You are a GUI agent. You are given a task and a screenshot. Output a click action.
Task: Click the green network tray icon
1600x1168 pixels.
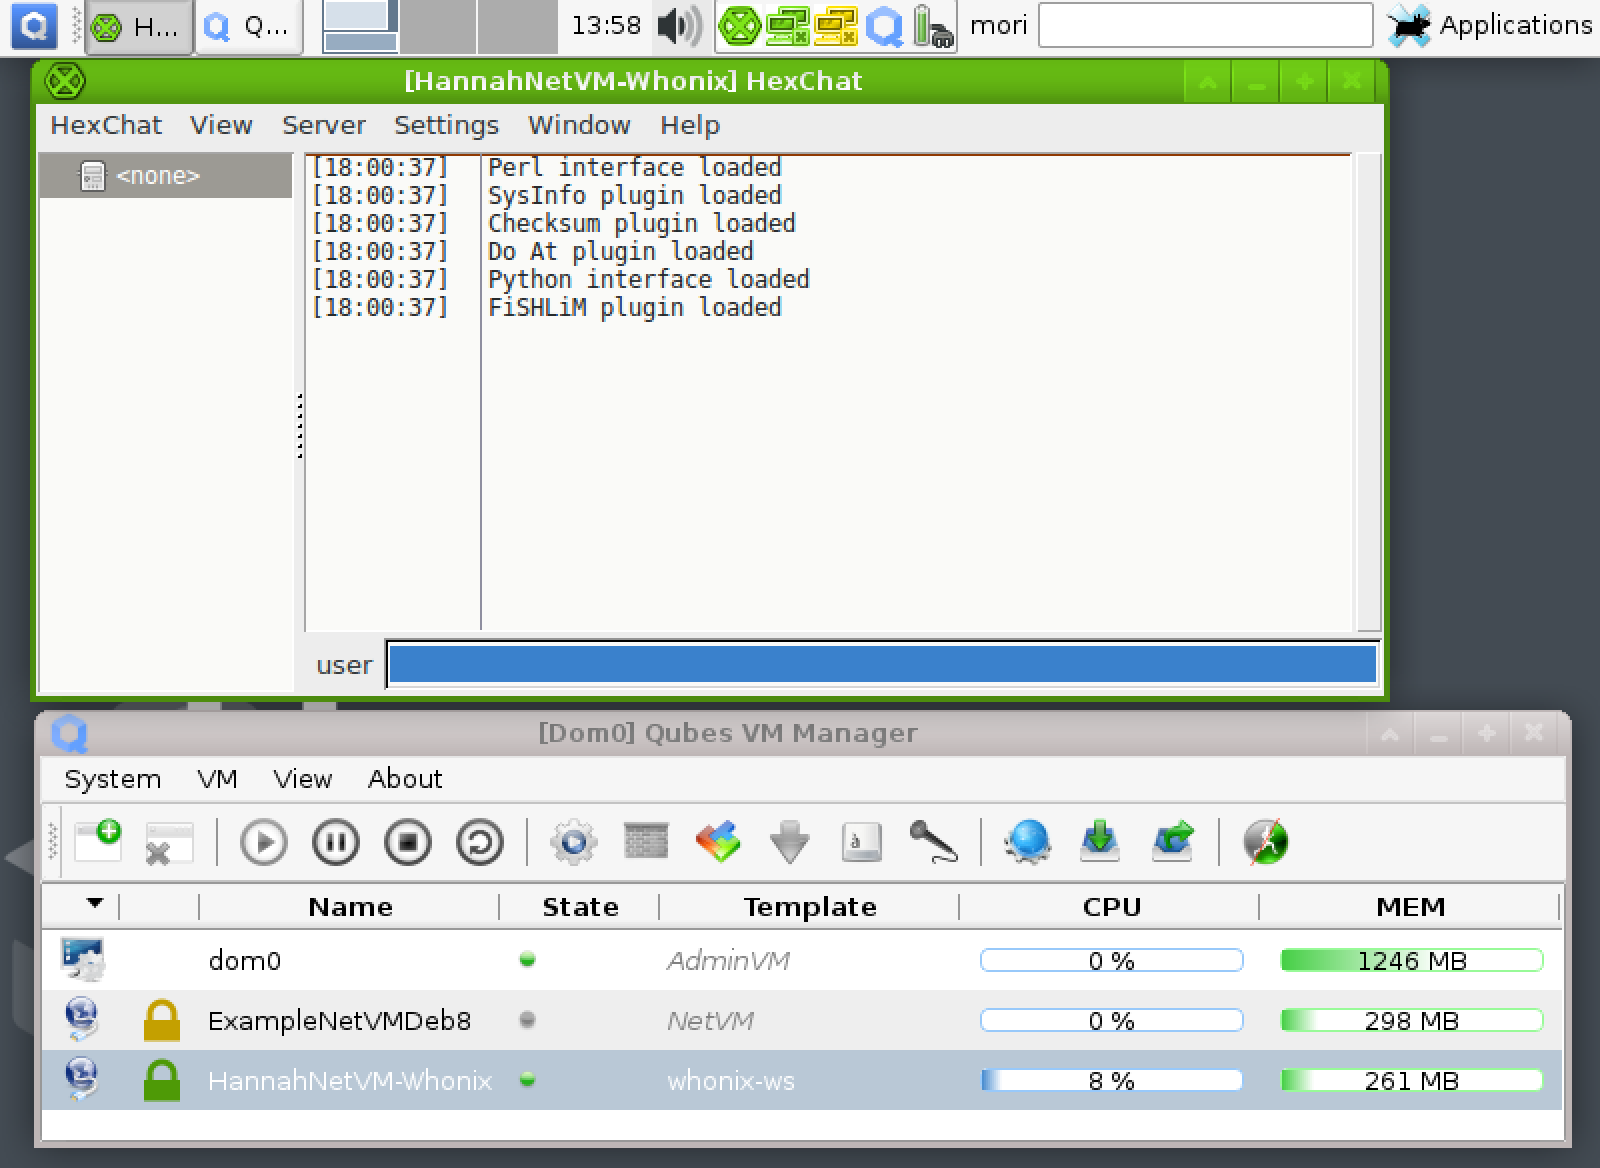787,27
